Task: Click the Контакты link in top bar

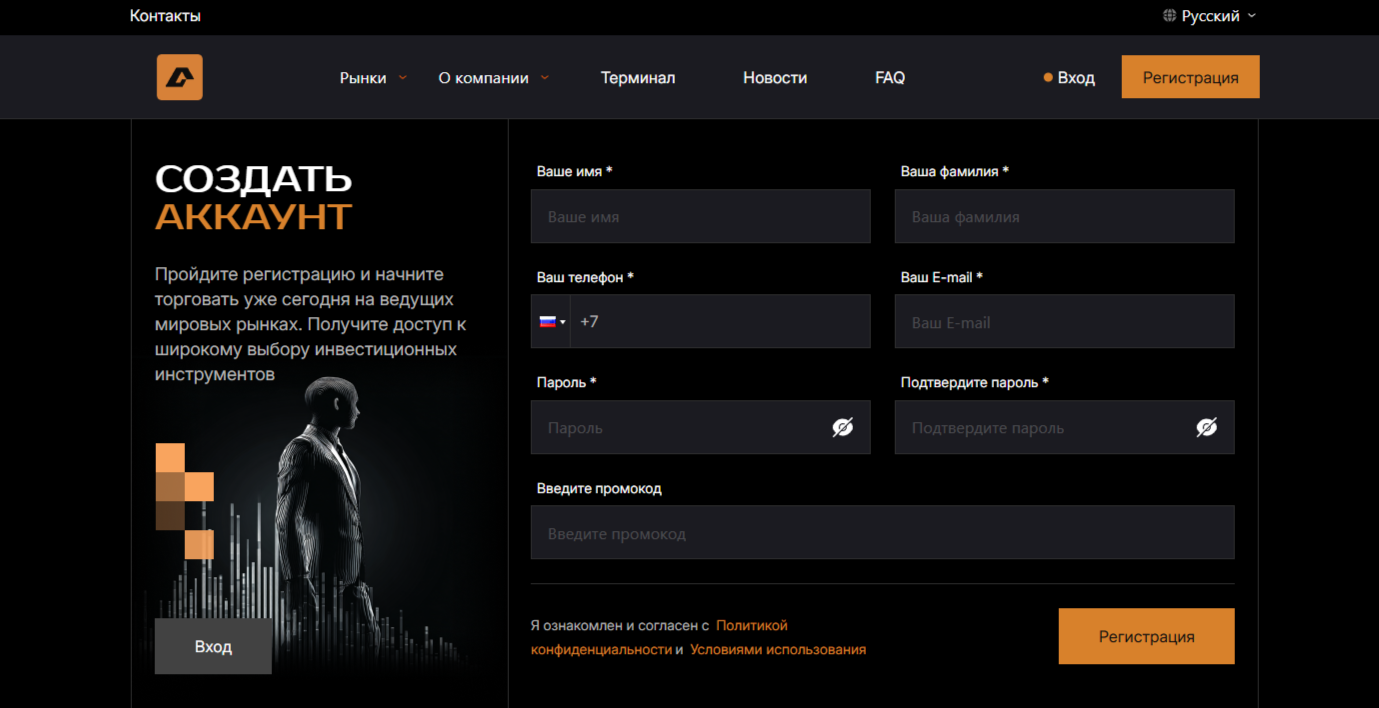Action: 165,16
